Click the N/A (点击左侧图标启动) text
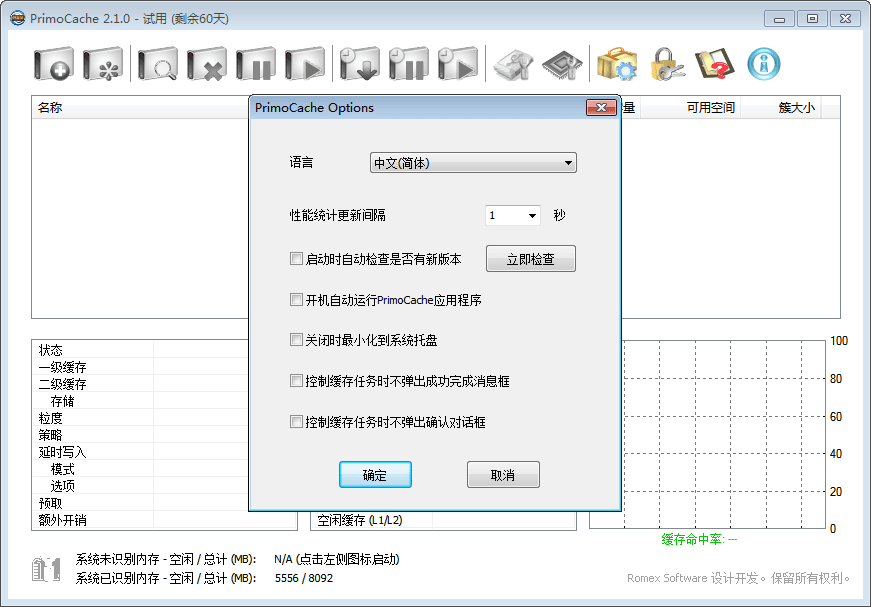This screenshot has width=871, height=607. [337, 559]
